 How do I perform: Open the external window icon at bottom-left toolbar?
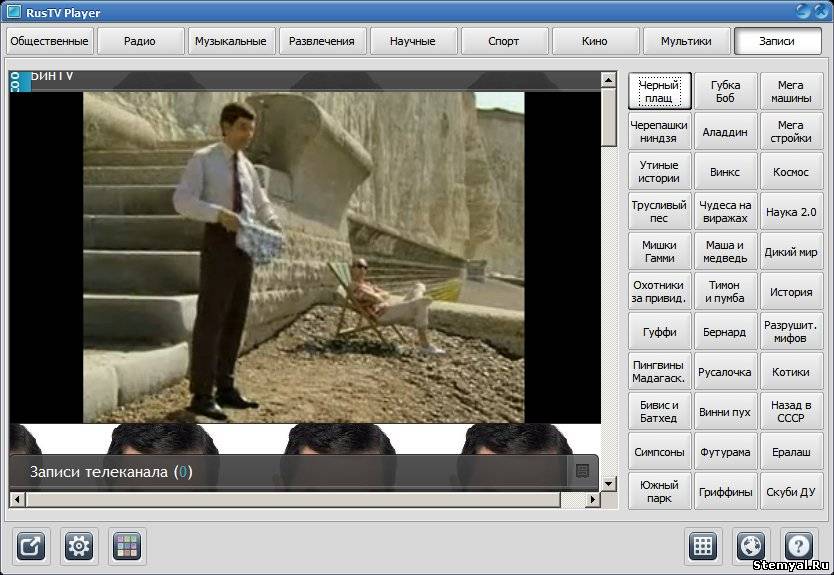click(30, 546)
